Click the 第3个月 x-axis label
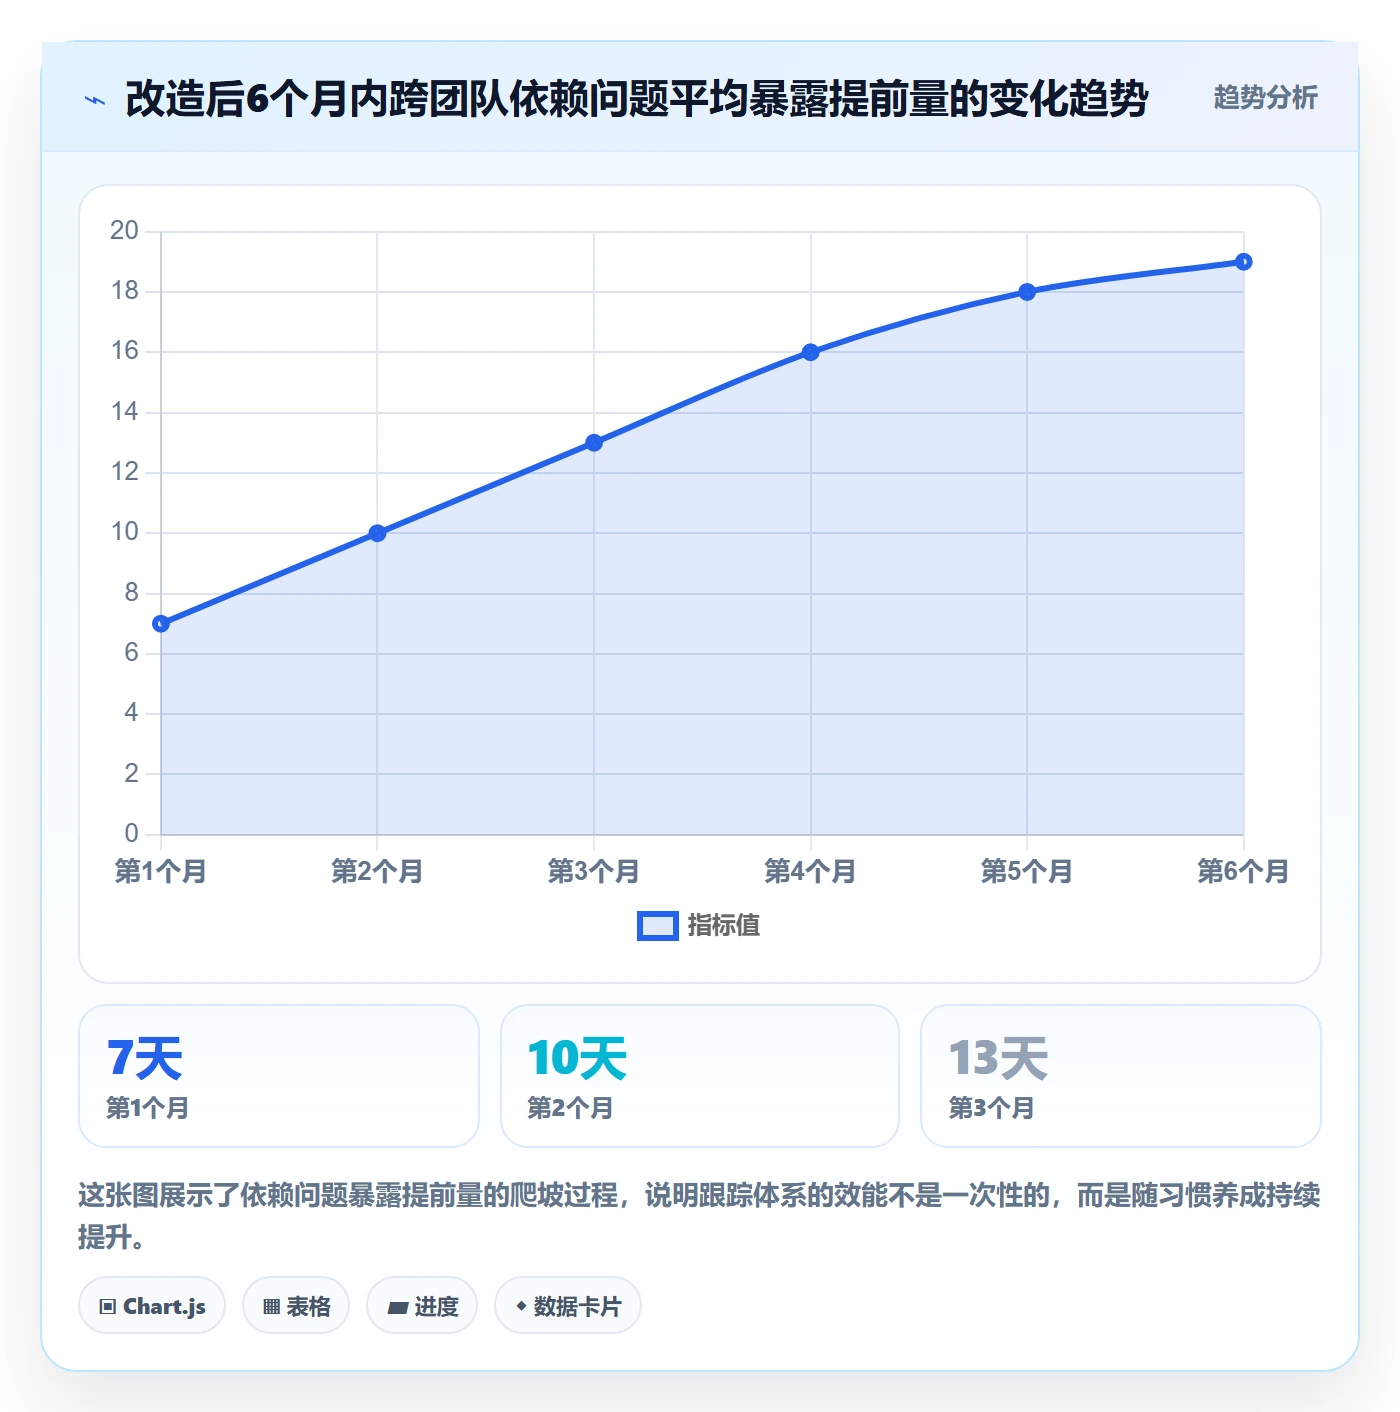Image resolution: width=1400 pixels, height=1412 pixels. (x=594, y=872)
